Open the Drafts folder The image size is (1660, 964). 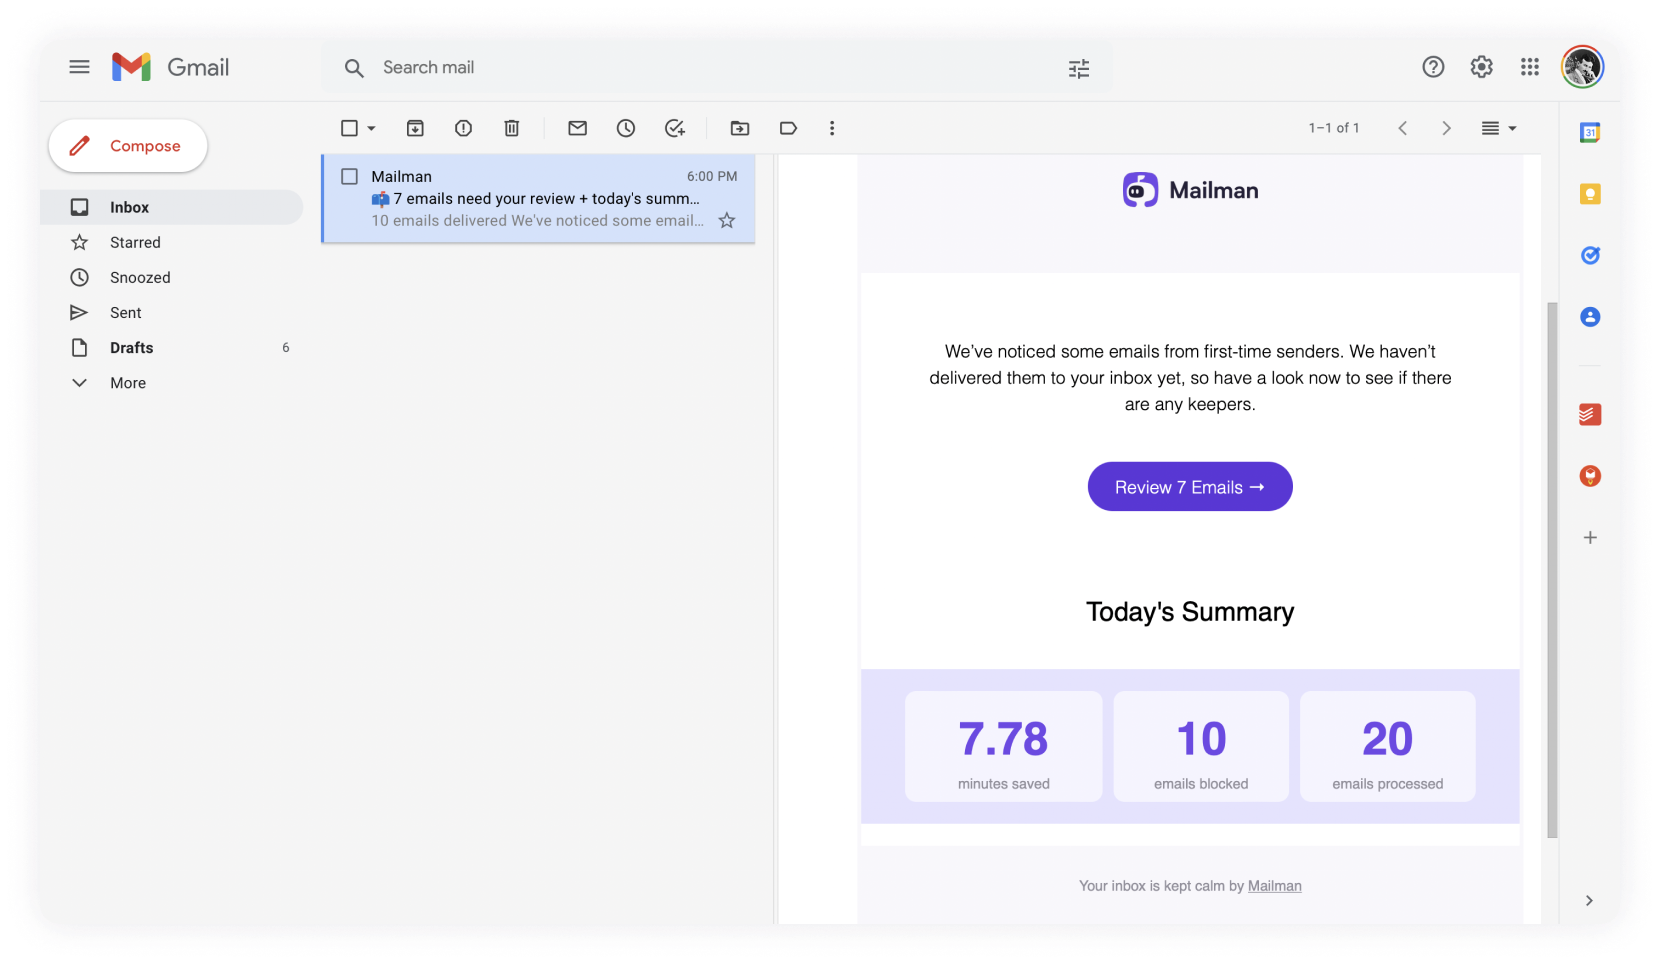[171, 348]
